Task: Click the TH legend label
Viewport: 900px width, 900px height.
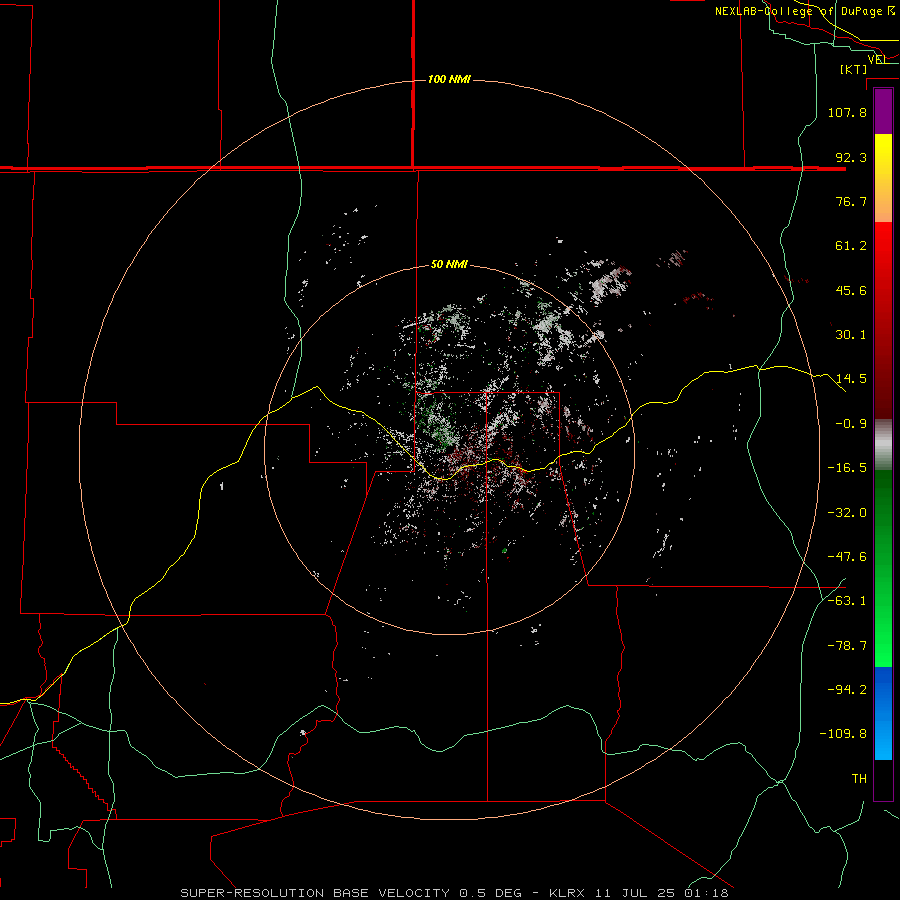Action: [859, 779]
